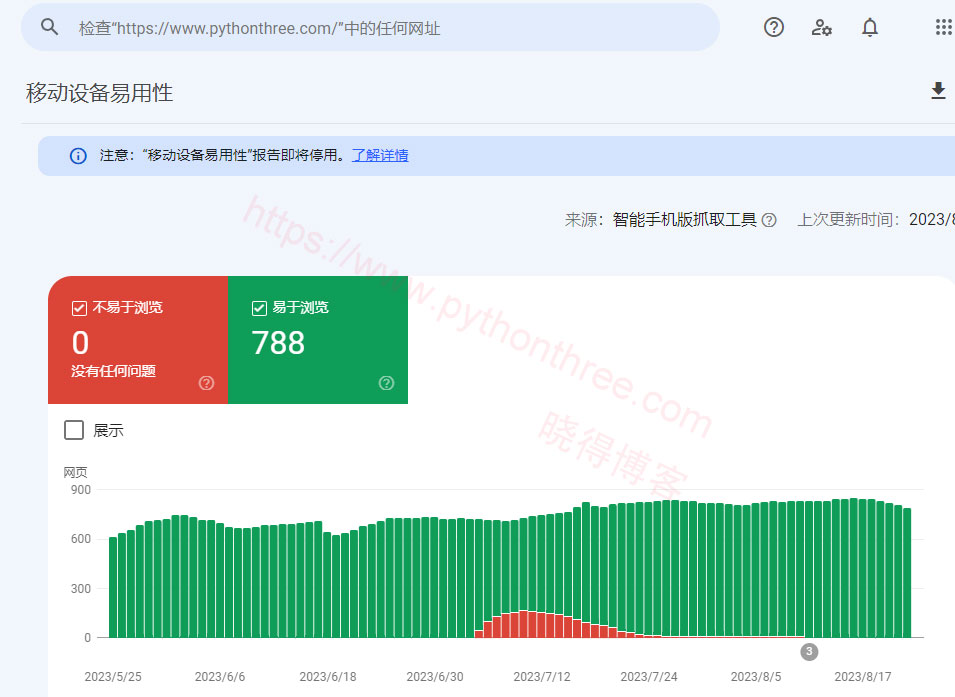The height and width of the screenshot is (697, 955).
Task: Click help icon beside 智能手机版抓取工具
Action: (x=769, y=220)
